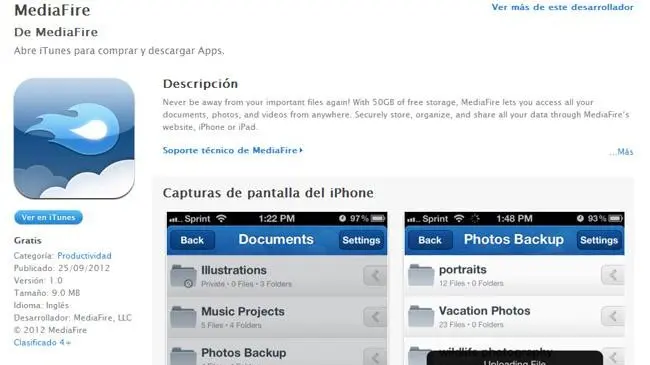Click the 23 Files • 0 Folders subtitle

pyautogui.click(x=471, y=324)
